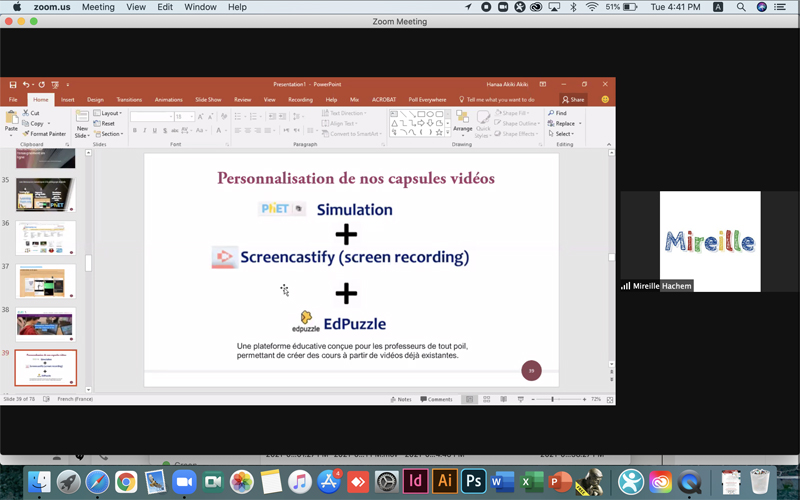
Task: Click the Zoom in plus in the status bar
Action: pos(584,399)
